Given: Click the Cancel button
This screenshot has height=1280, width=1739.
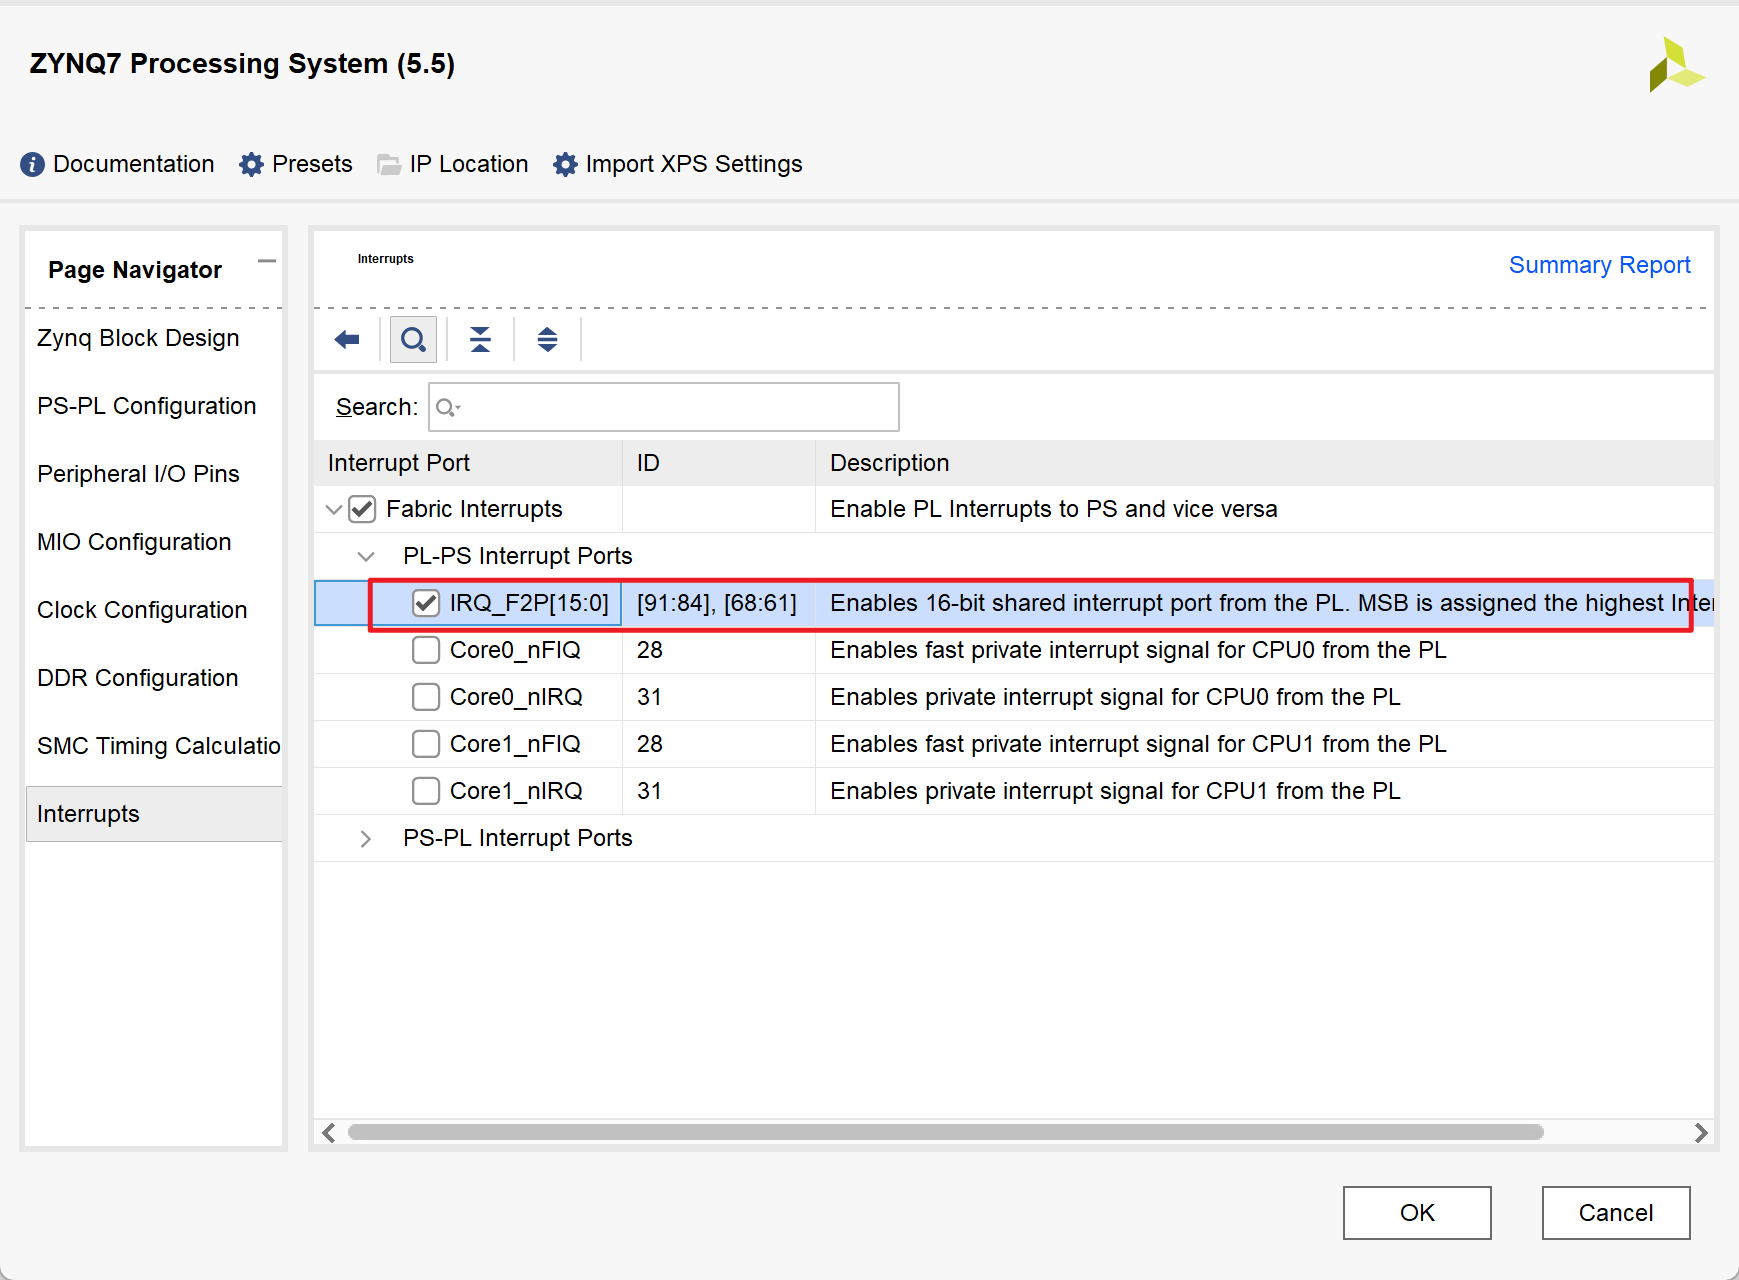Looking at the screenshot, I should click(x=1616, y=1213).
